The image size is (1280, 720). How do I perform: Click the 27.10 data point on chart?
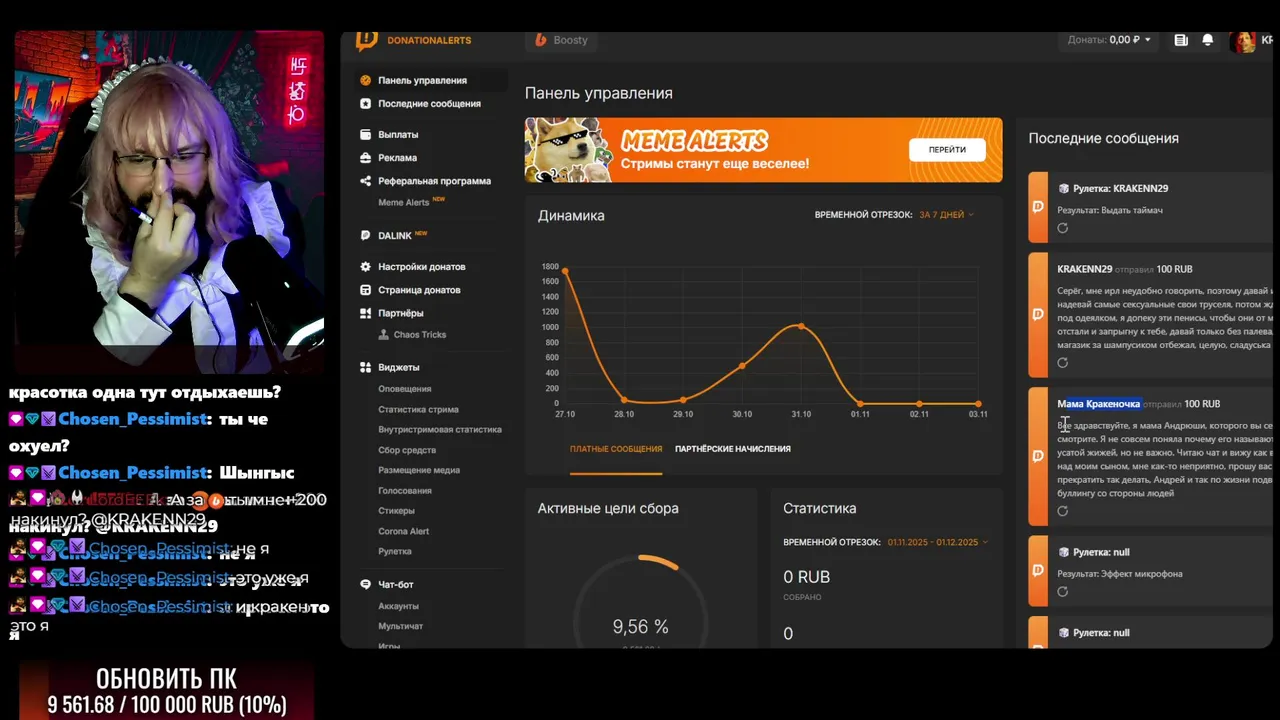[x=565, y=271]
